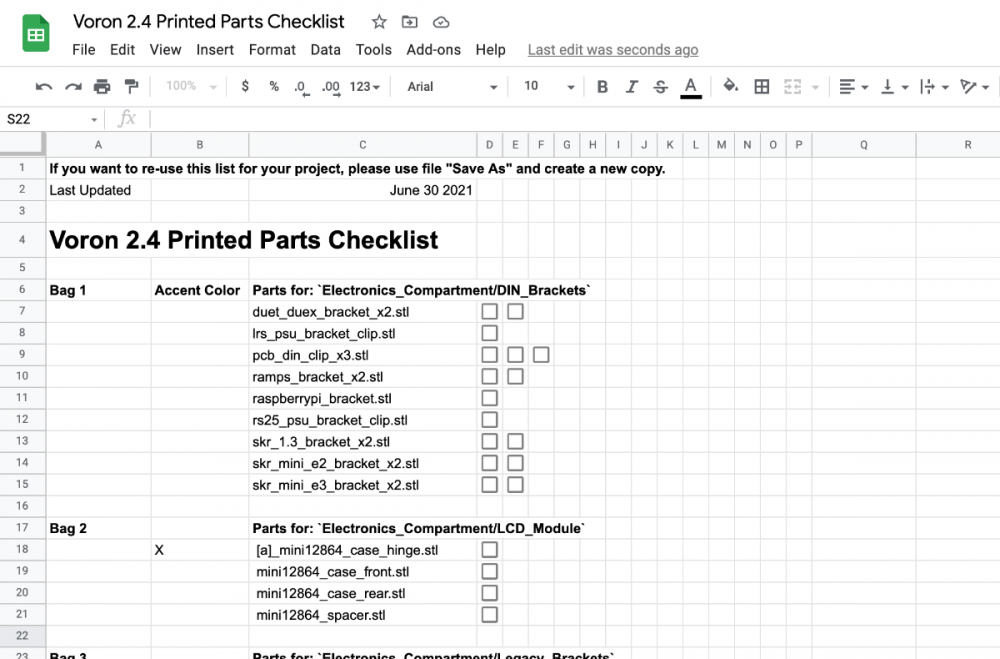This screenshot has width=1000, height=659.
Task: Tick the raspberrypi_bracket.stl checkbox
Action: coord(489,398)
